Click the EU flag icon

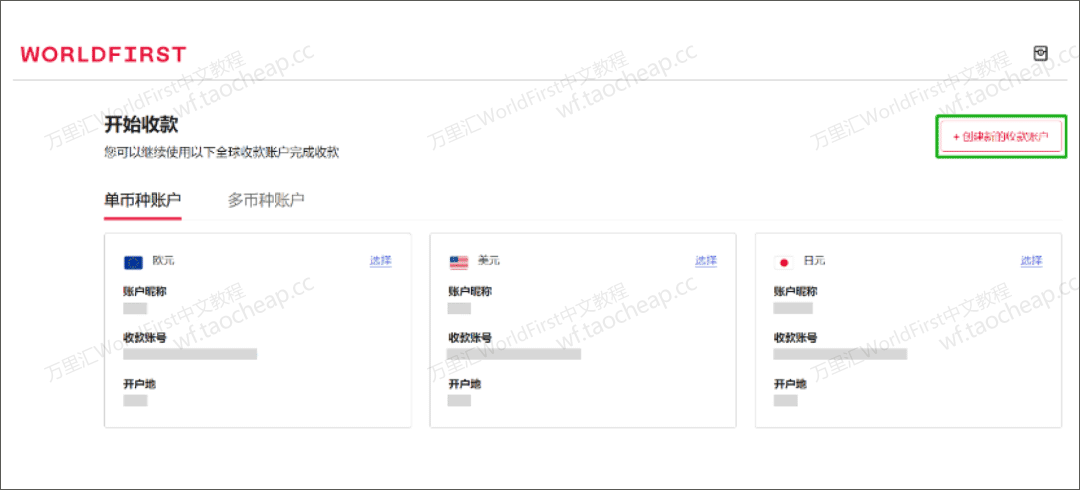(x=133, y=262)
